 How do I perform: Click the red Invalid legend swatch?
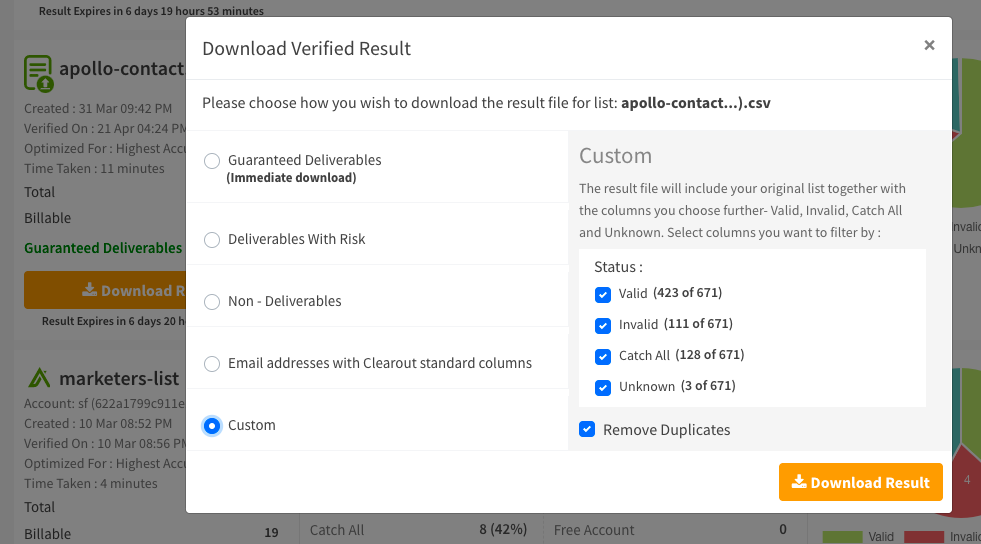pos(924,536)
